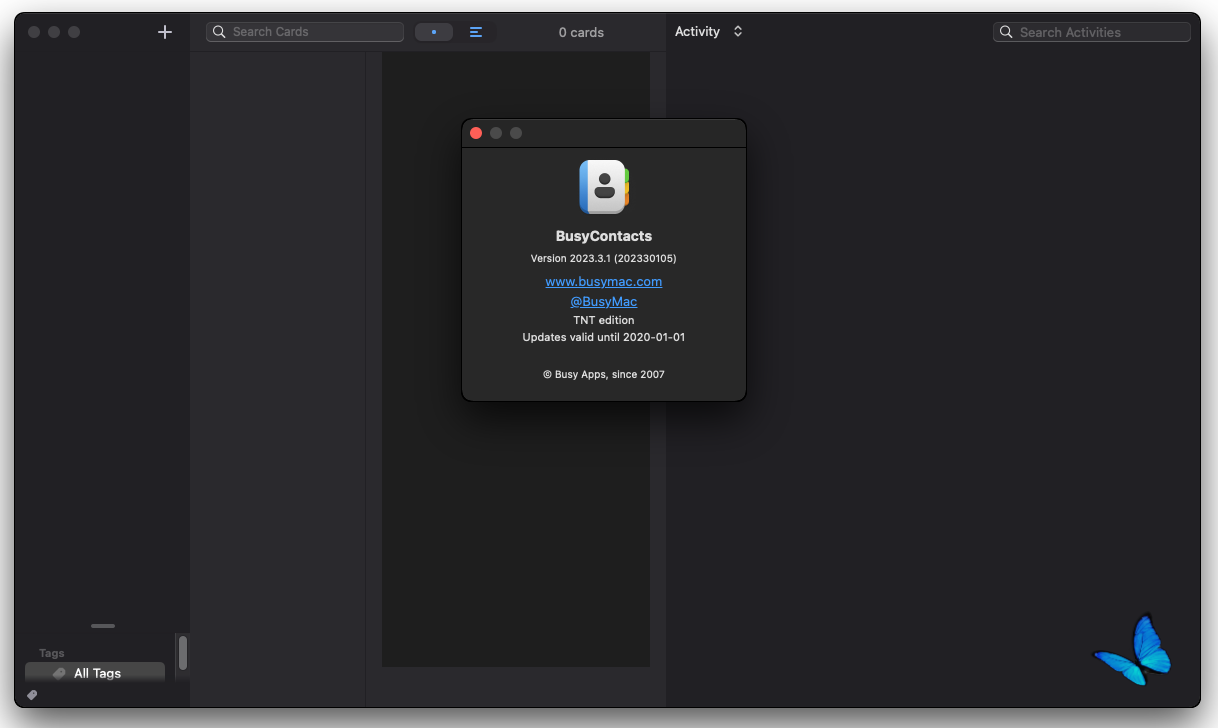Close the BusyContacts About window
This screenshot has height=728, width=1218.
(476, 133)
